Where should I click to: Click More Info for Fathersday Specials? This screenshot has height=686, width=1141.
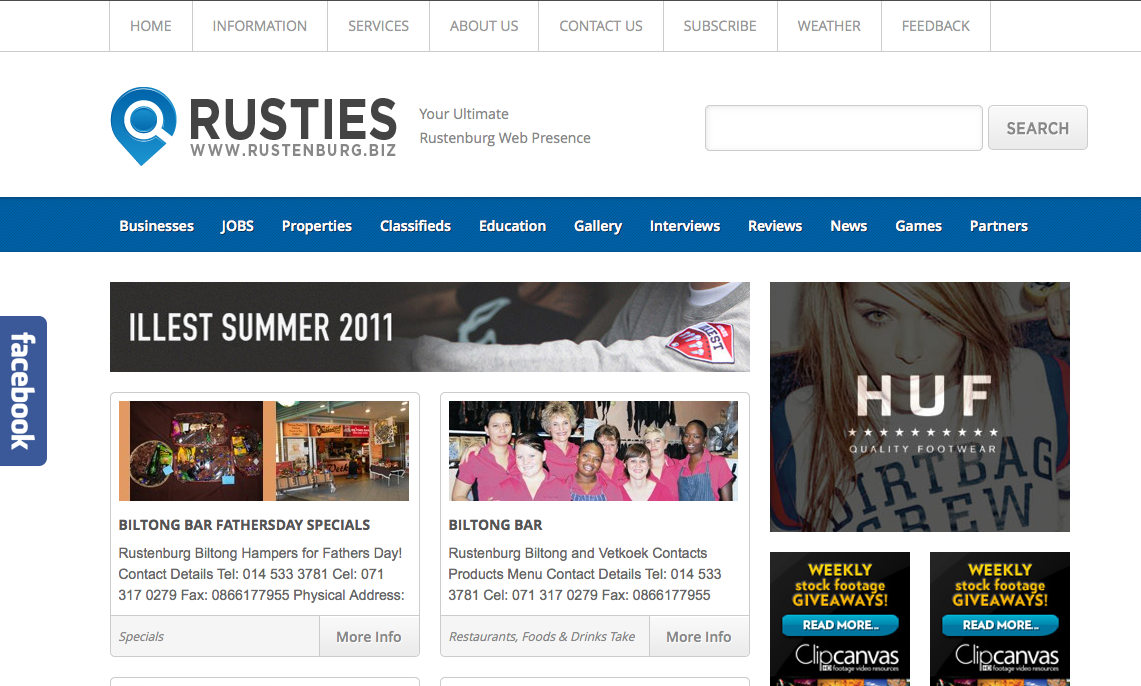coord(368,637)
